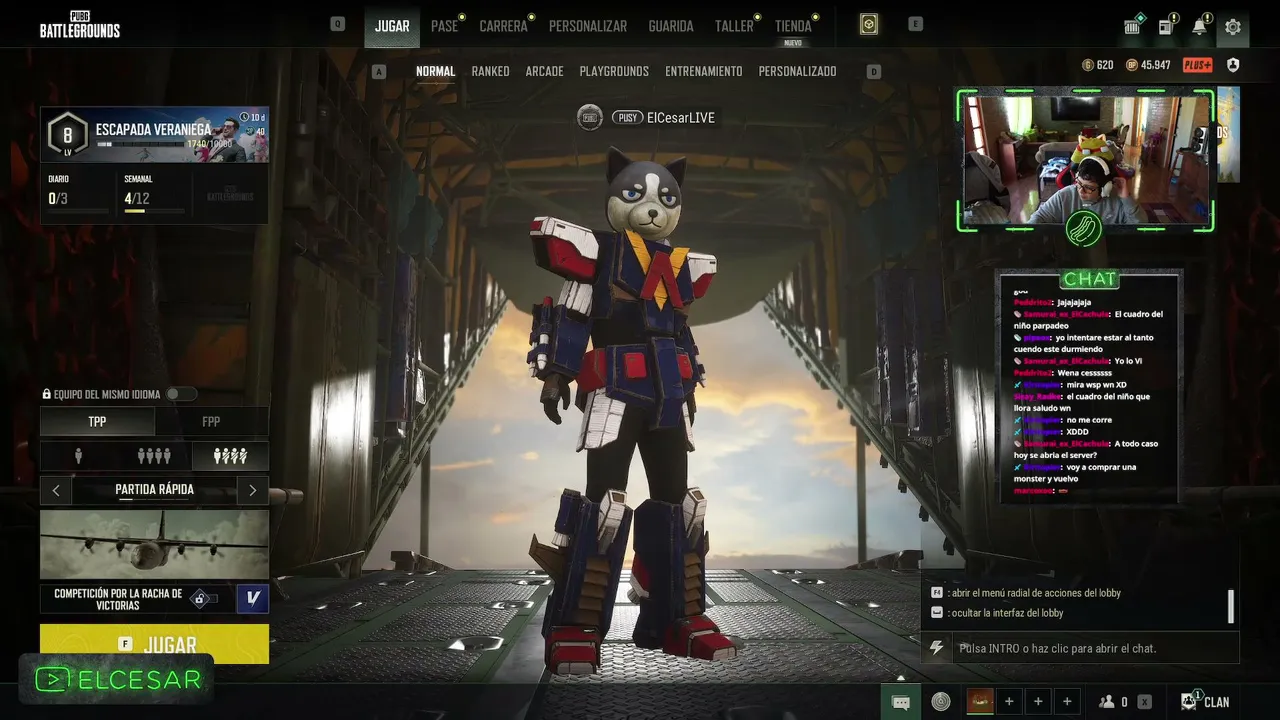Select solo mode with the single player icon

(79, 456)
